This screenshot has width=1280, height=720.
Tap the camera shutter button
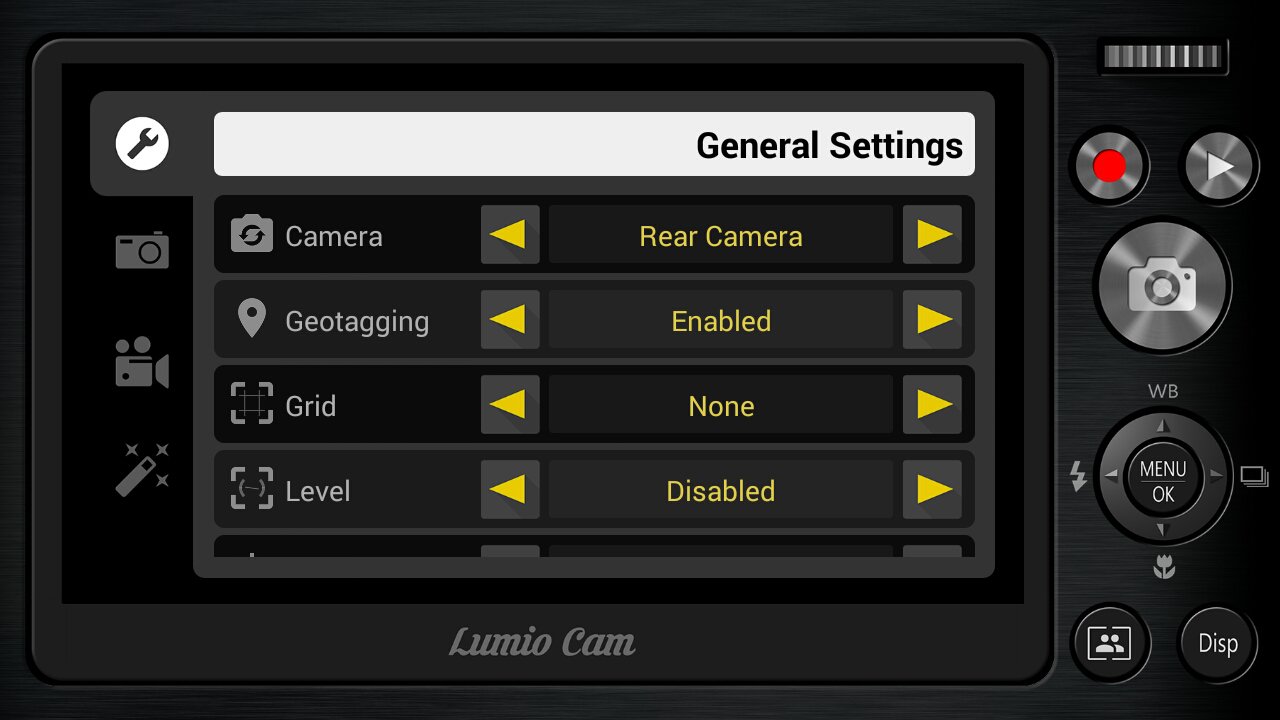tap(1162, 286)
